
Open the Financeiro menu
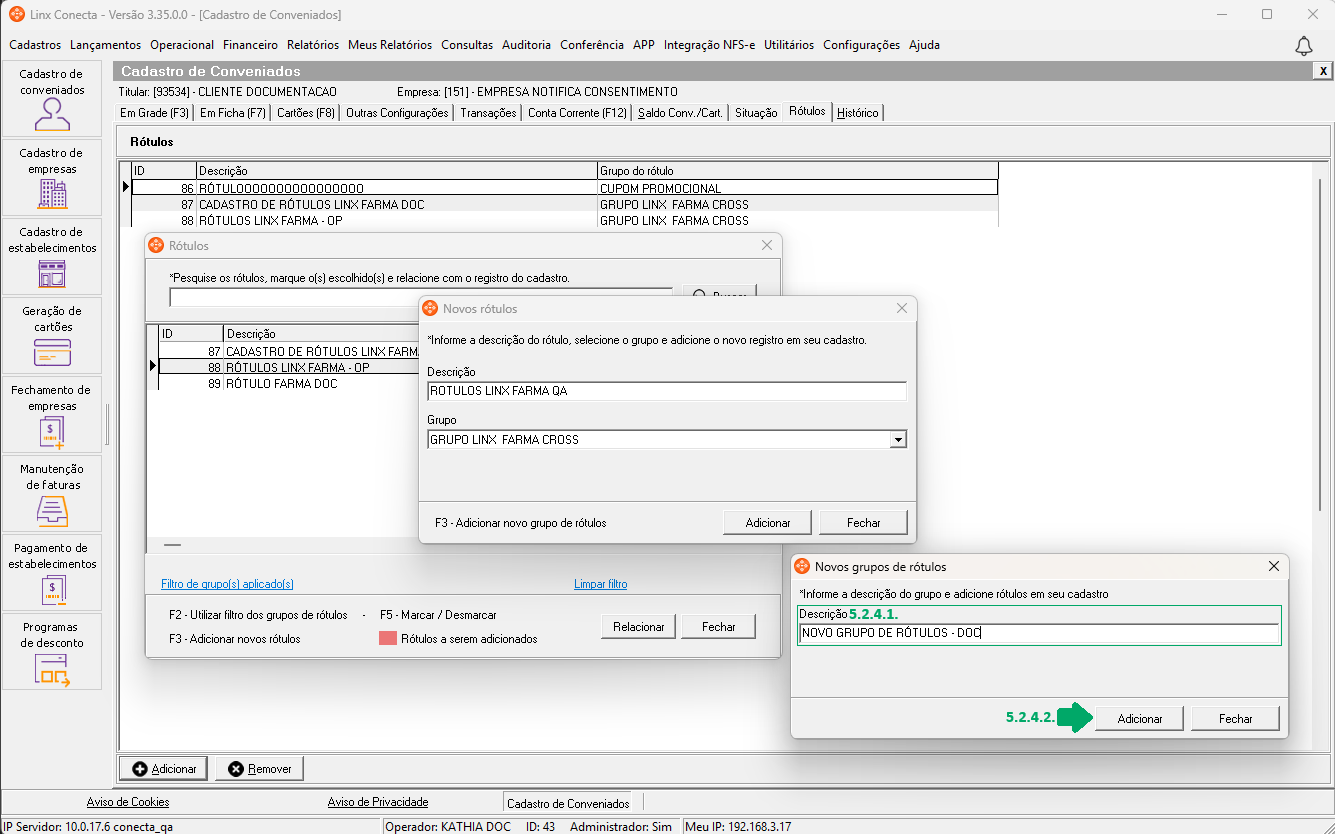(251, 45)
